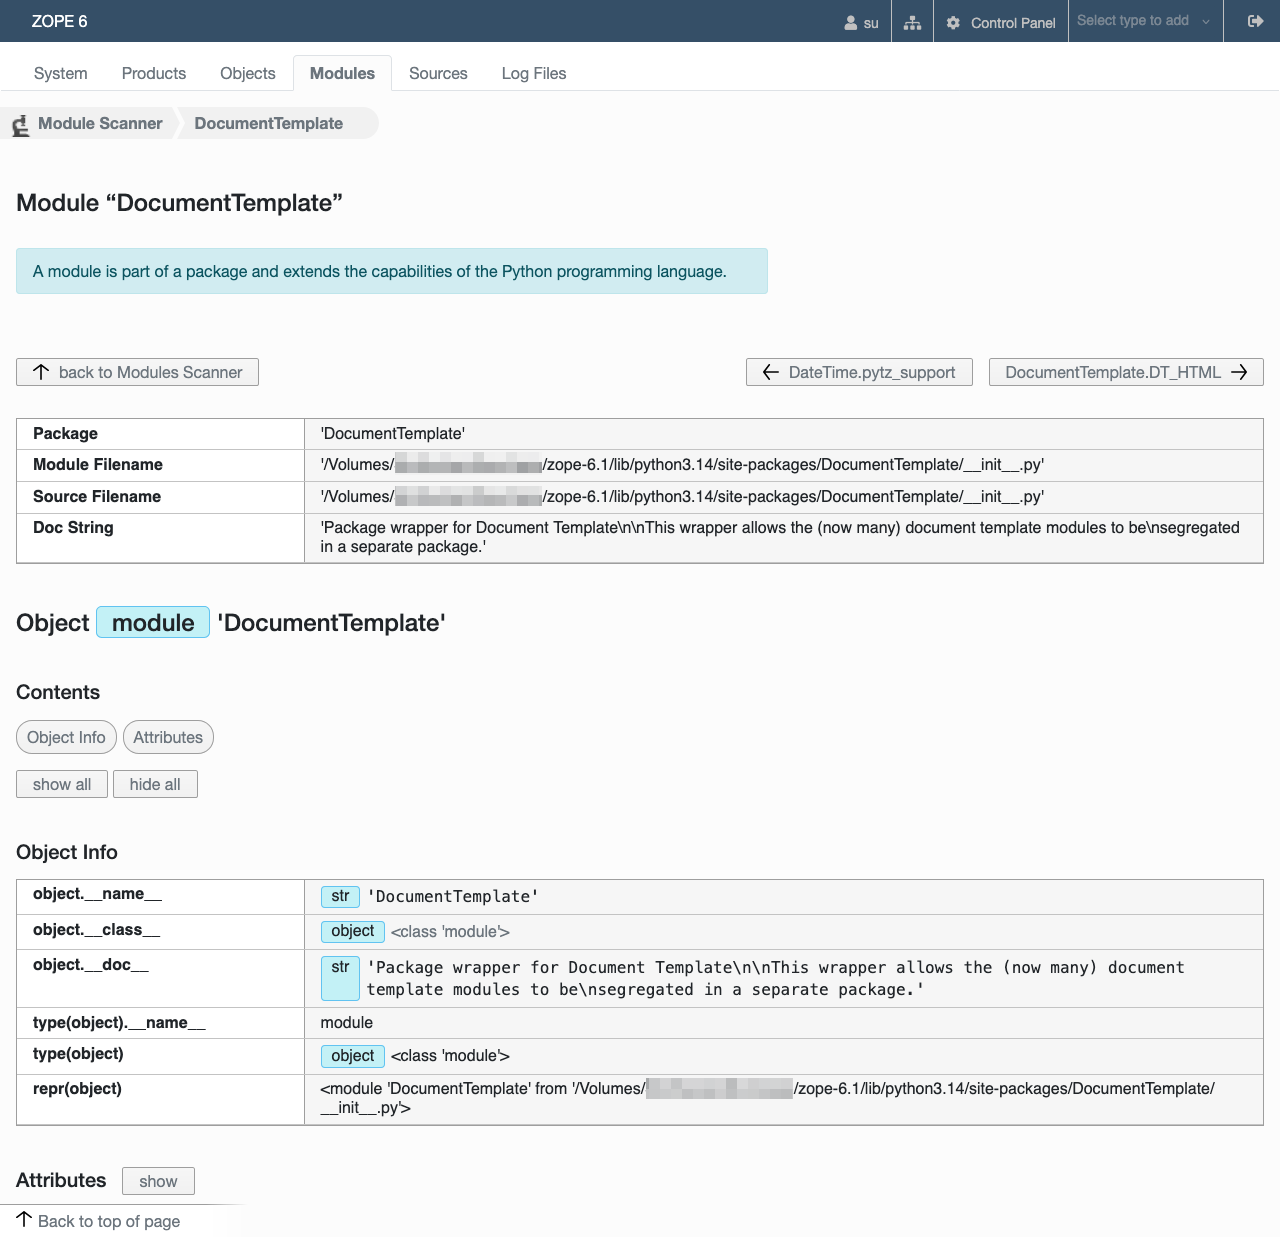Click the Doc String value text

pyautogui.click(x=780, y=537)
